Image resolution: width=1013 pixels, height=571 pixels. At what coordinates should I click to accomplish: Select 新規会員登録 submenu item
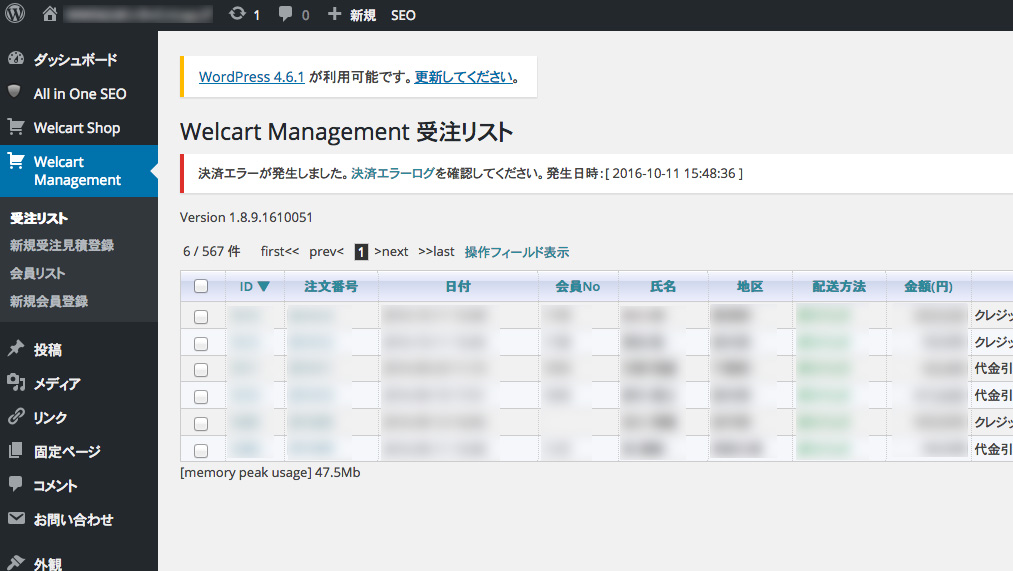coord(49,301)
